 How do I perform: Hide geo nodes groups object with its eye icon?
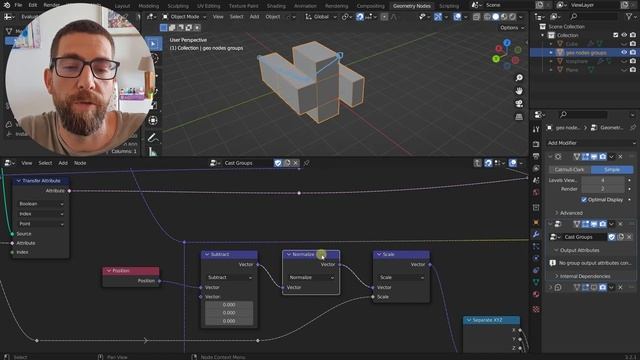(x=624, y=53)
